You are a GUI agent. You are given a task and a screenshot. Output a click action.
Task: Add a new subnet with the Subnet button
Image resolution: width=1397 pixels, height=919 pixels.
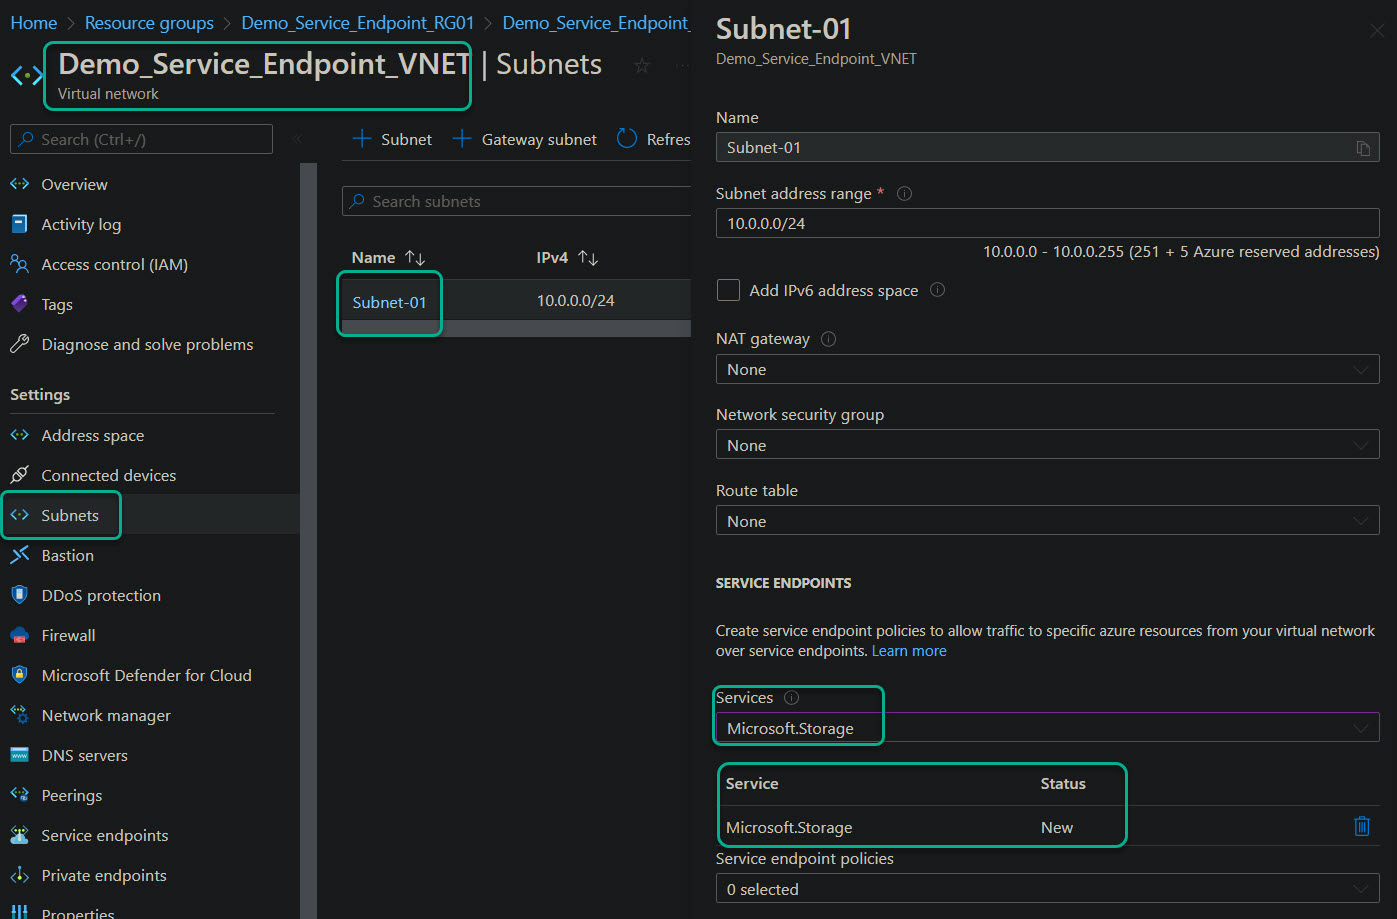(x=391, y=139)
